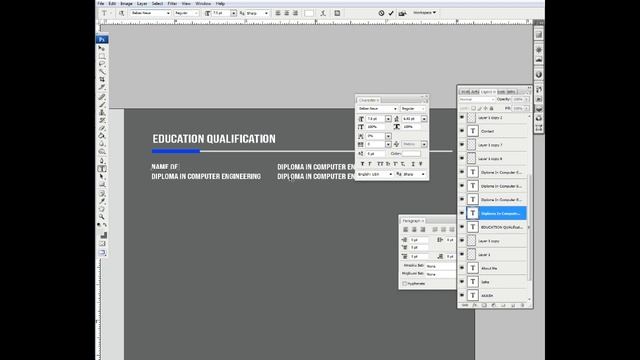Add a layer style using fx icon
640x360 pixels.
click(475, 305)
